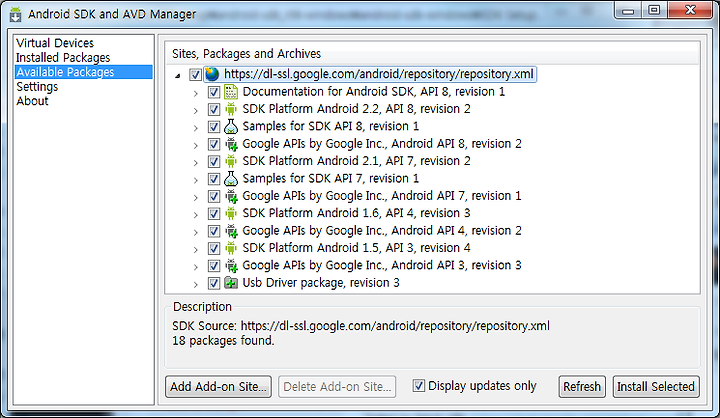Click the flask icon for Samples API 8

click(231, 126)
